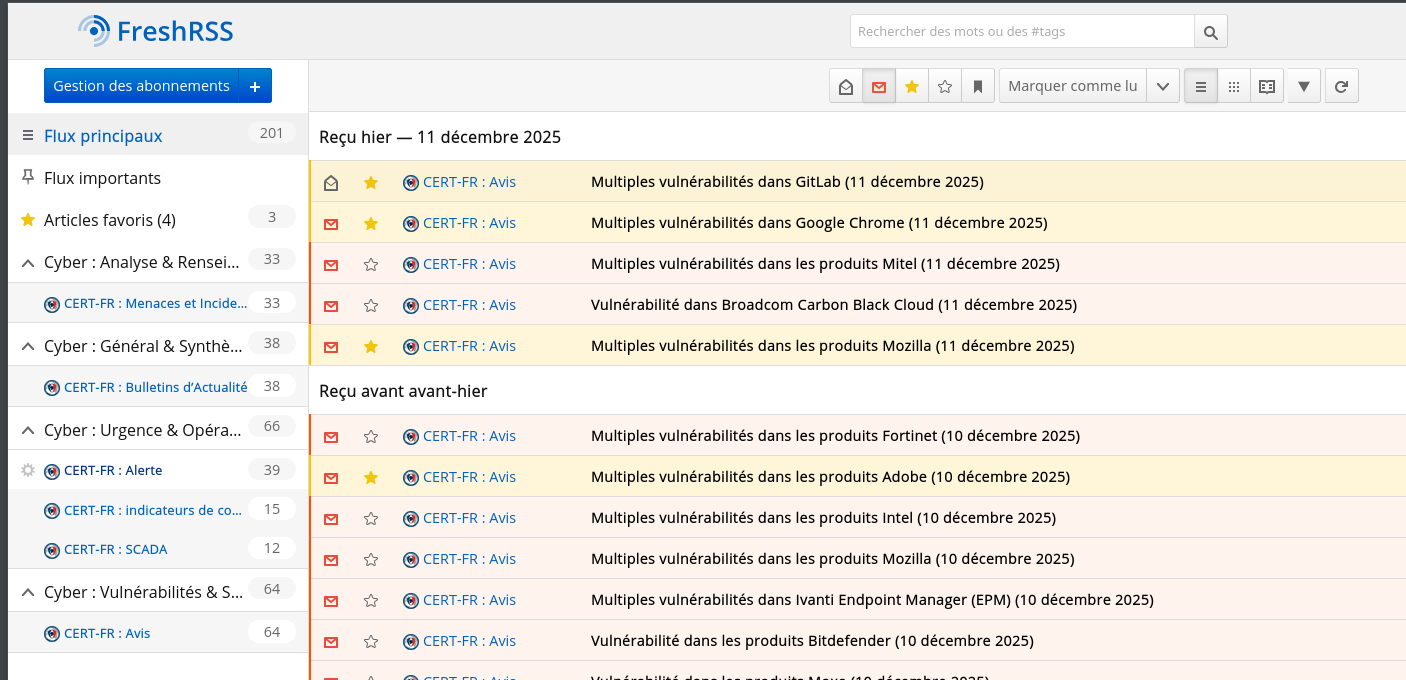Open Gestion des abonnements

[x=142, y=85]
